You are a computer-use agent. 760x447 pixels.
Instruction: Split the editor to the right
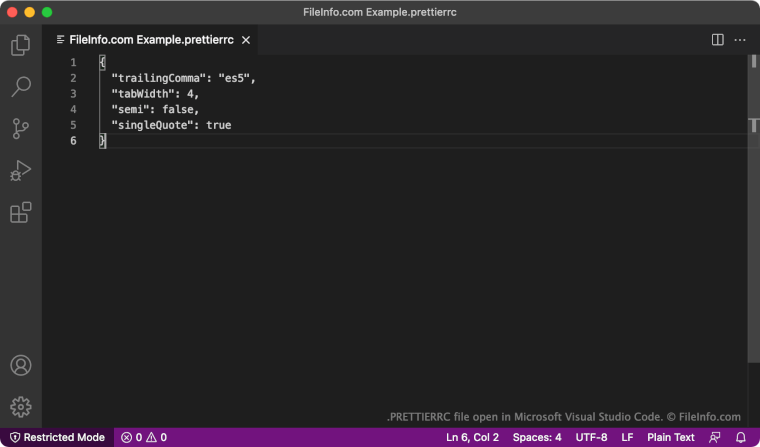(x=718, y=40)
